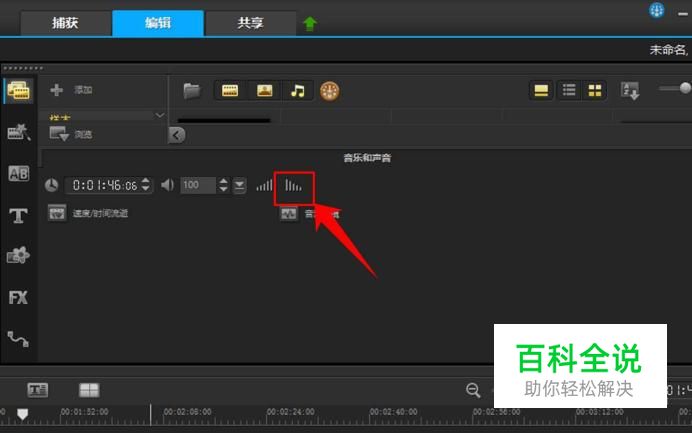Click the thumbnail size slider handle
Image resolution: width=692 pixels, height=433 pixels.
pos(685,88)
